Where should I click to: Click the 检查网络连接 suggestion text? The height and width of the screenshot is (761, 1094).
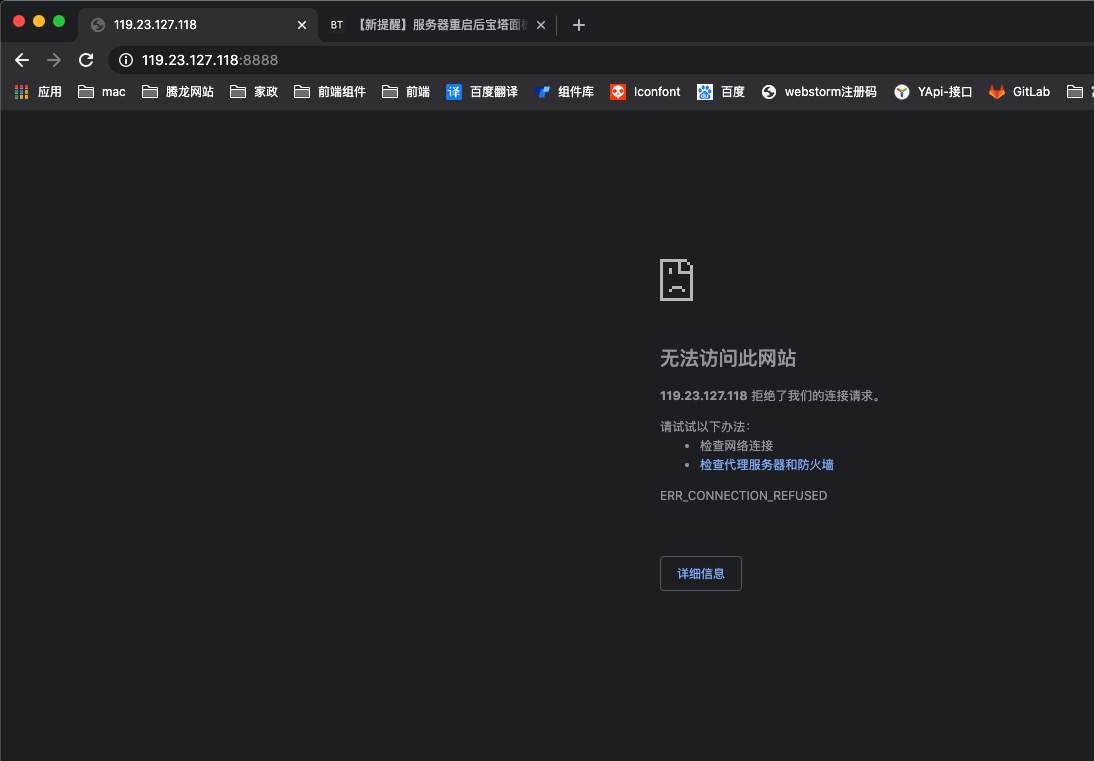[x=736, y=446]
